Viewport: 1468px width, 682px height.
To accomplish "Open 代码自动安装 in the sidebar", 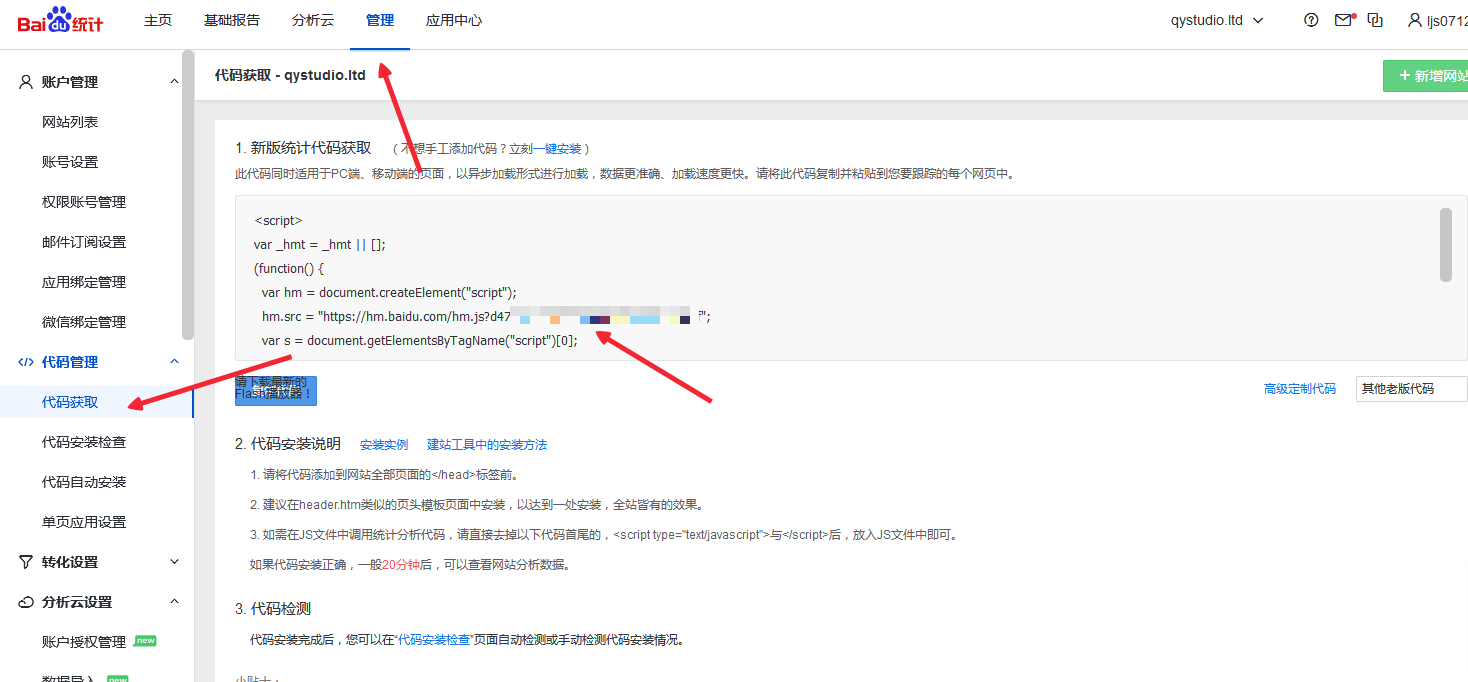I will click(84, 482).
